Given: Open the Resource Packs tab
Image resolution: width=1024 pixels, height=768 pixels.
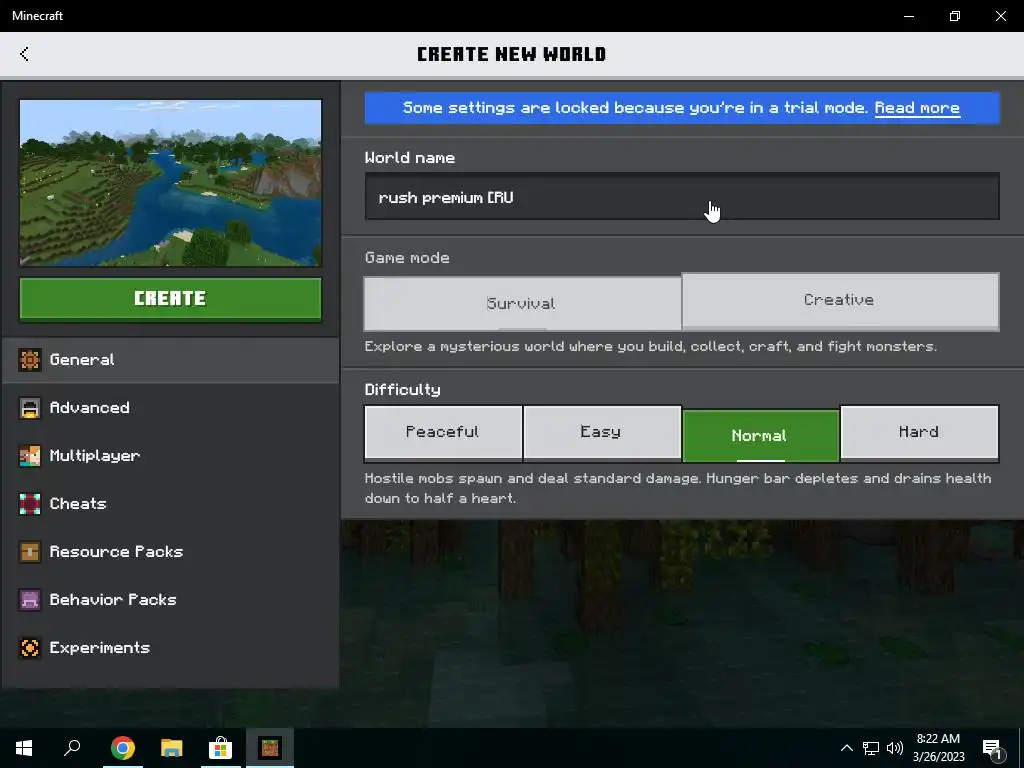Looking at the screenshot, I should 170,552.
